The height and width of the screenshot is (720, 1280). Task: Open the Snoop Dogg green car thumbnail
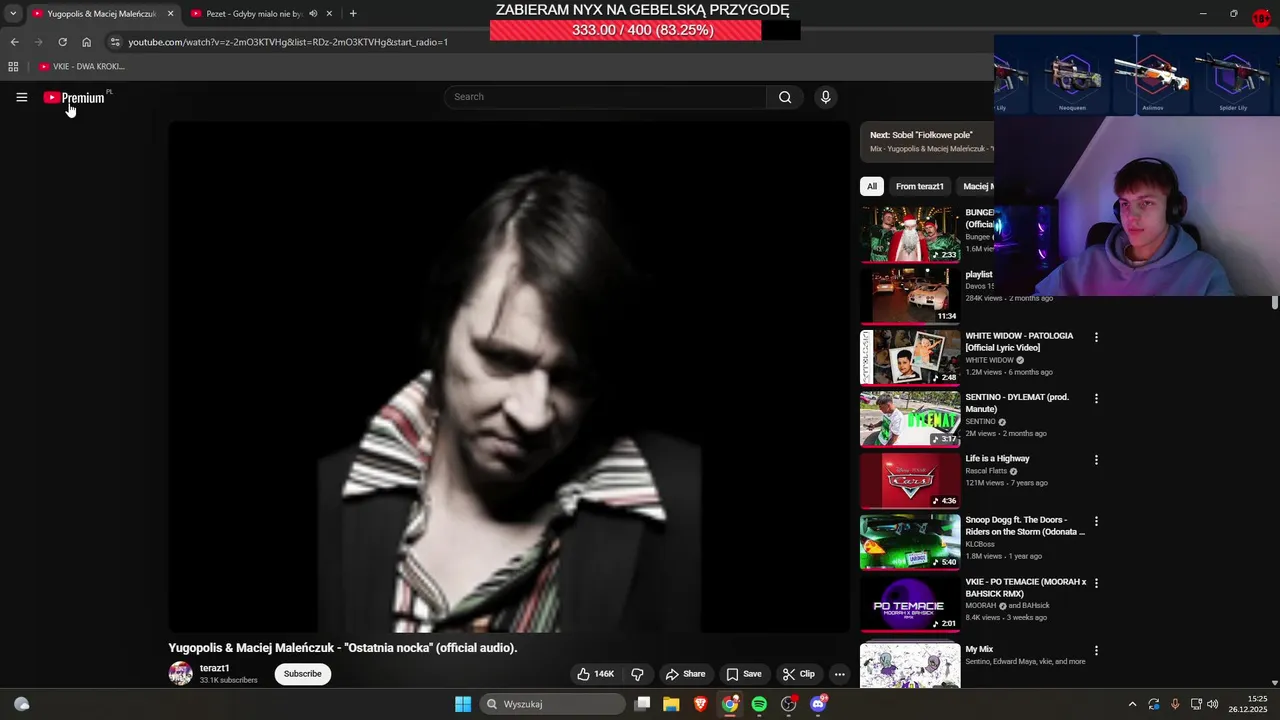pos(910,541)
